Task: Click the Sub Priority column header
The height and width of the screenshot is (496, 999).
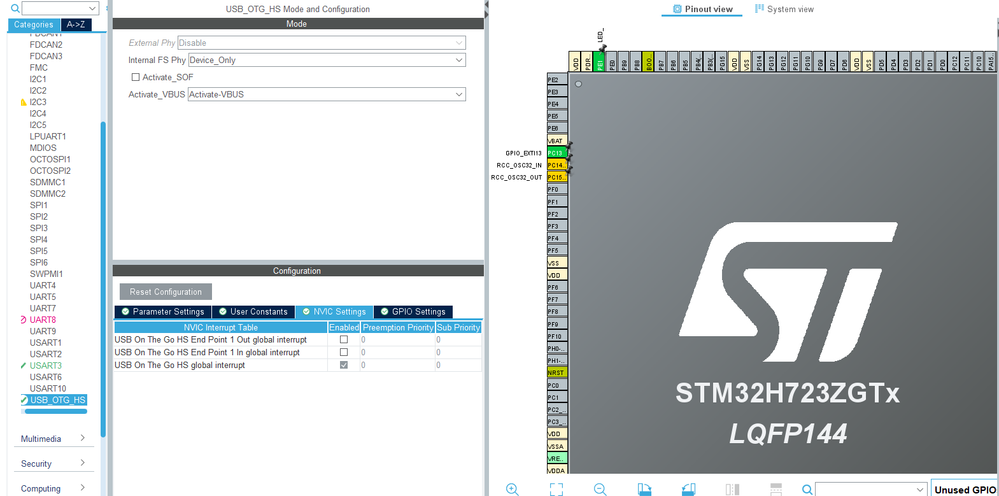Action: click(x=458, y=328)
